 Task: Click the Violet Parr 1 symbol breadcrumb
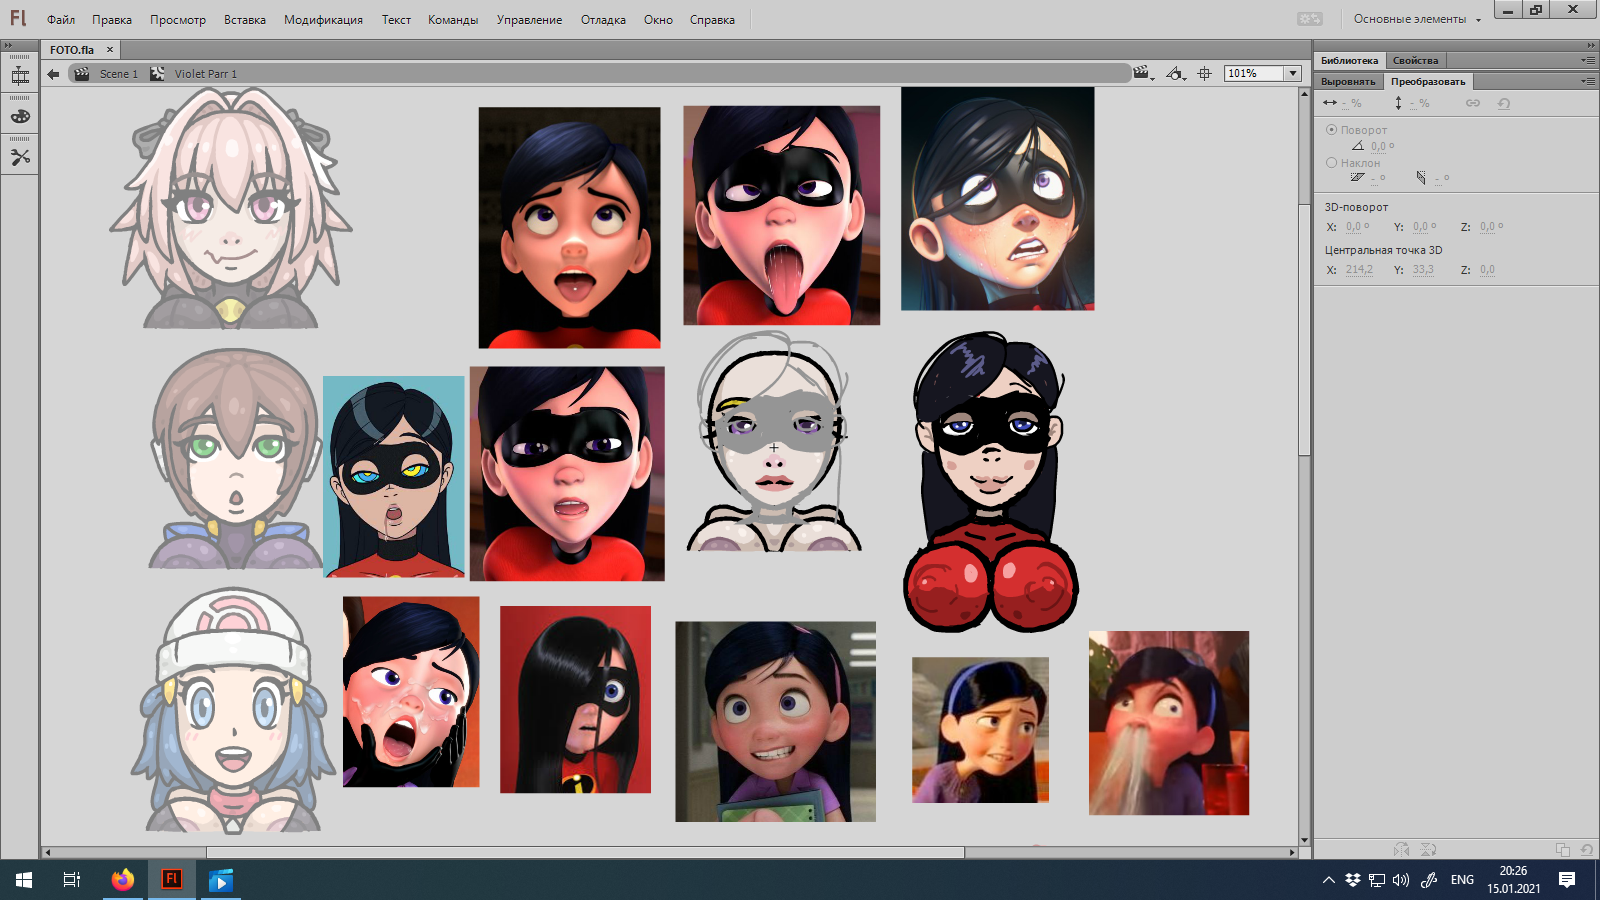[206, 74]
